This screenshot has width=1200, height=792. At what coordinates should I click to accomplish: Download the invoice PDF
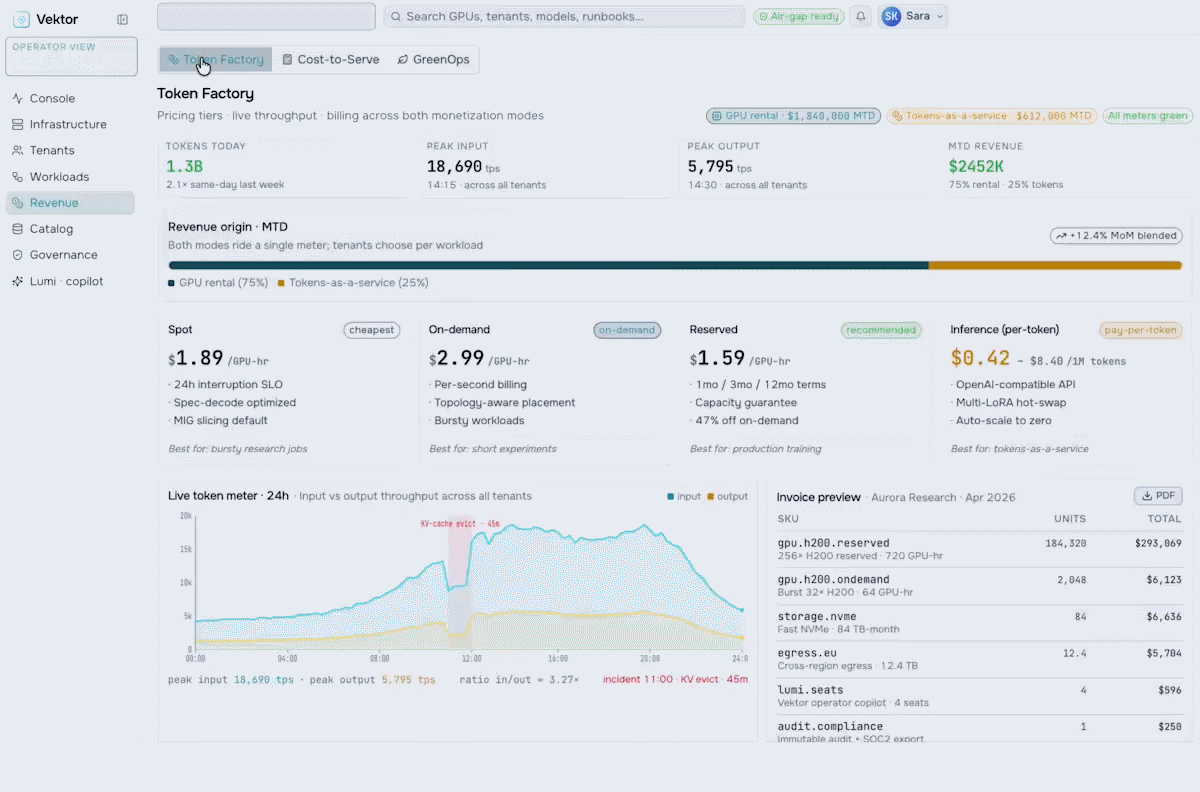pos(1158,496)
